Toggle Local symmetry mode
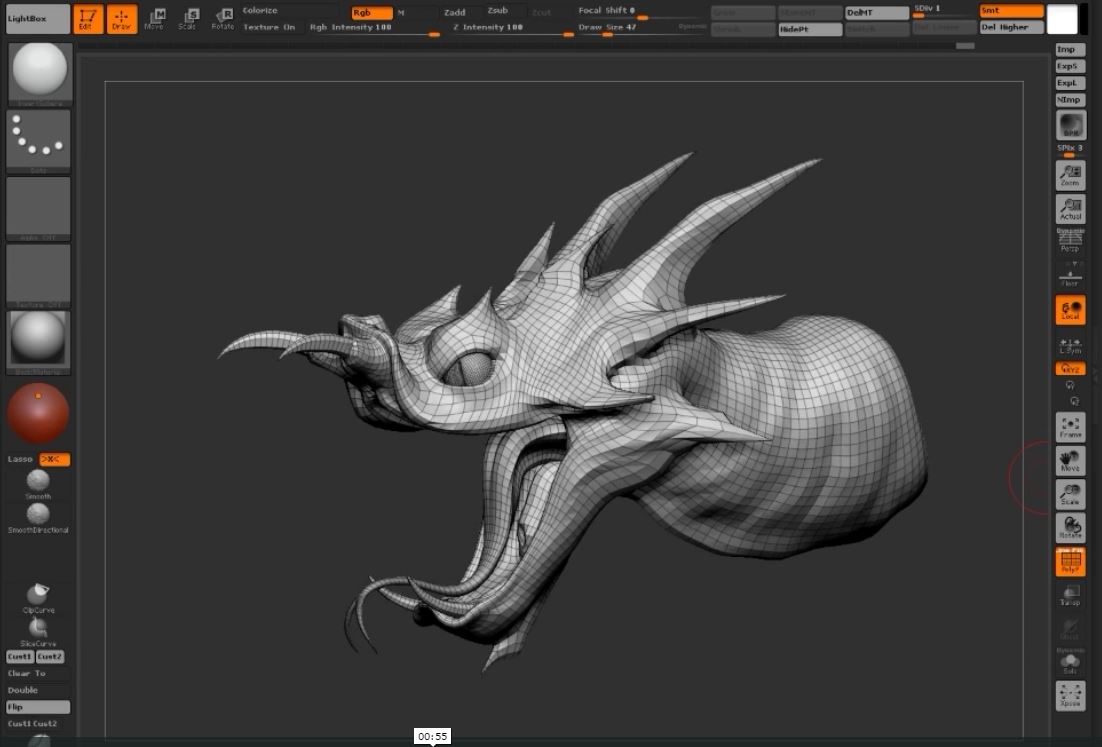 pos(1070,310)
